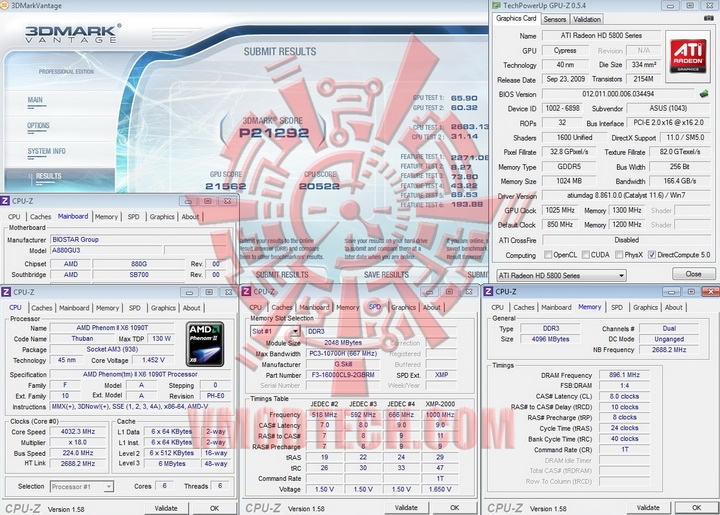Viewport: 720px width, 515px height.
Task: Click the Memory Size 1024 MB field in GPU-Z
Action: click(x=569, y=181)
